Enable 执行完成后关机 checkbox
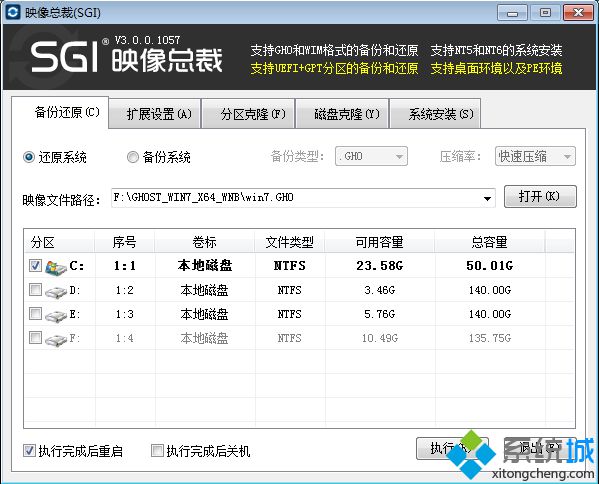The height and width of the screenshot is (484, 599). (157, 451)
